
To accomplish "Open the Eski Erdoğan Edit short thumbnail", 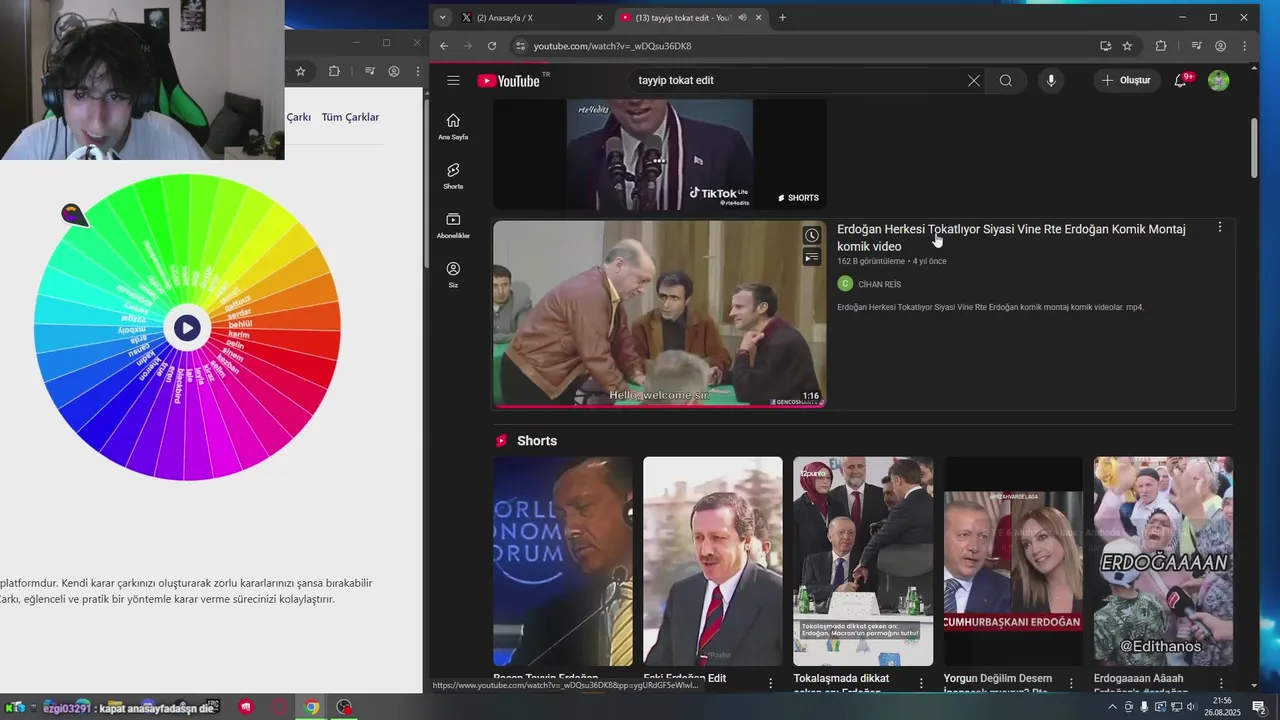I will [x=713, y=561].
